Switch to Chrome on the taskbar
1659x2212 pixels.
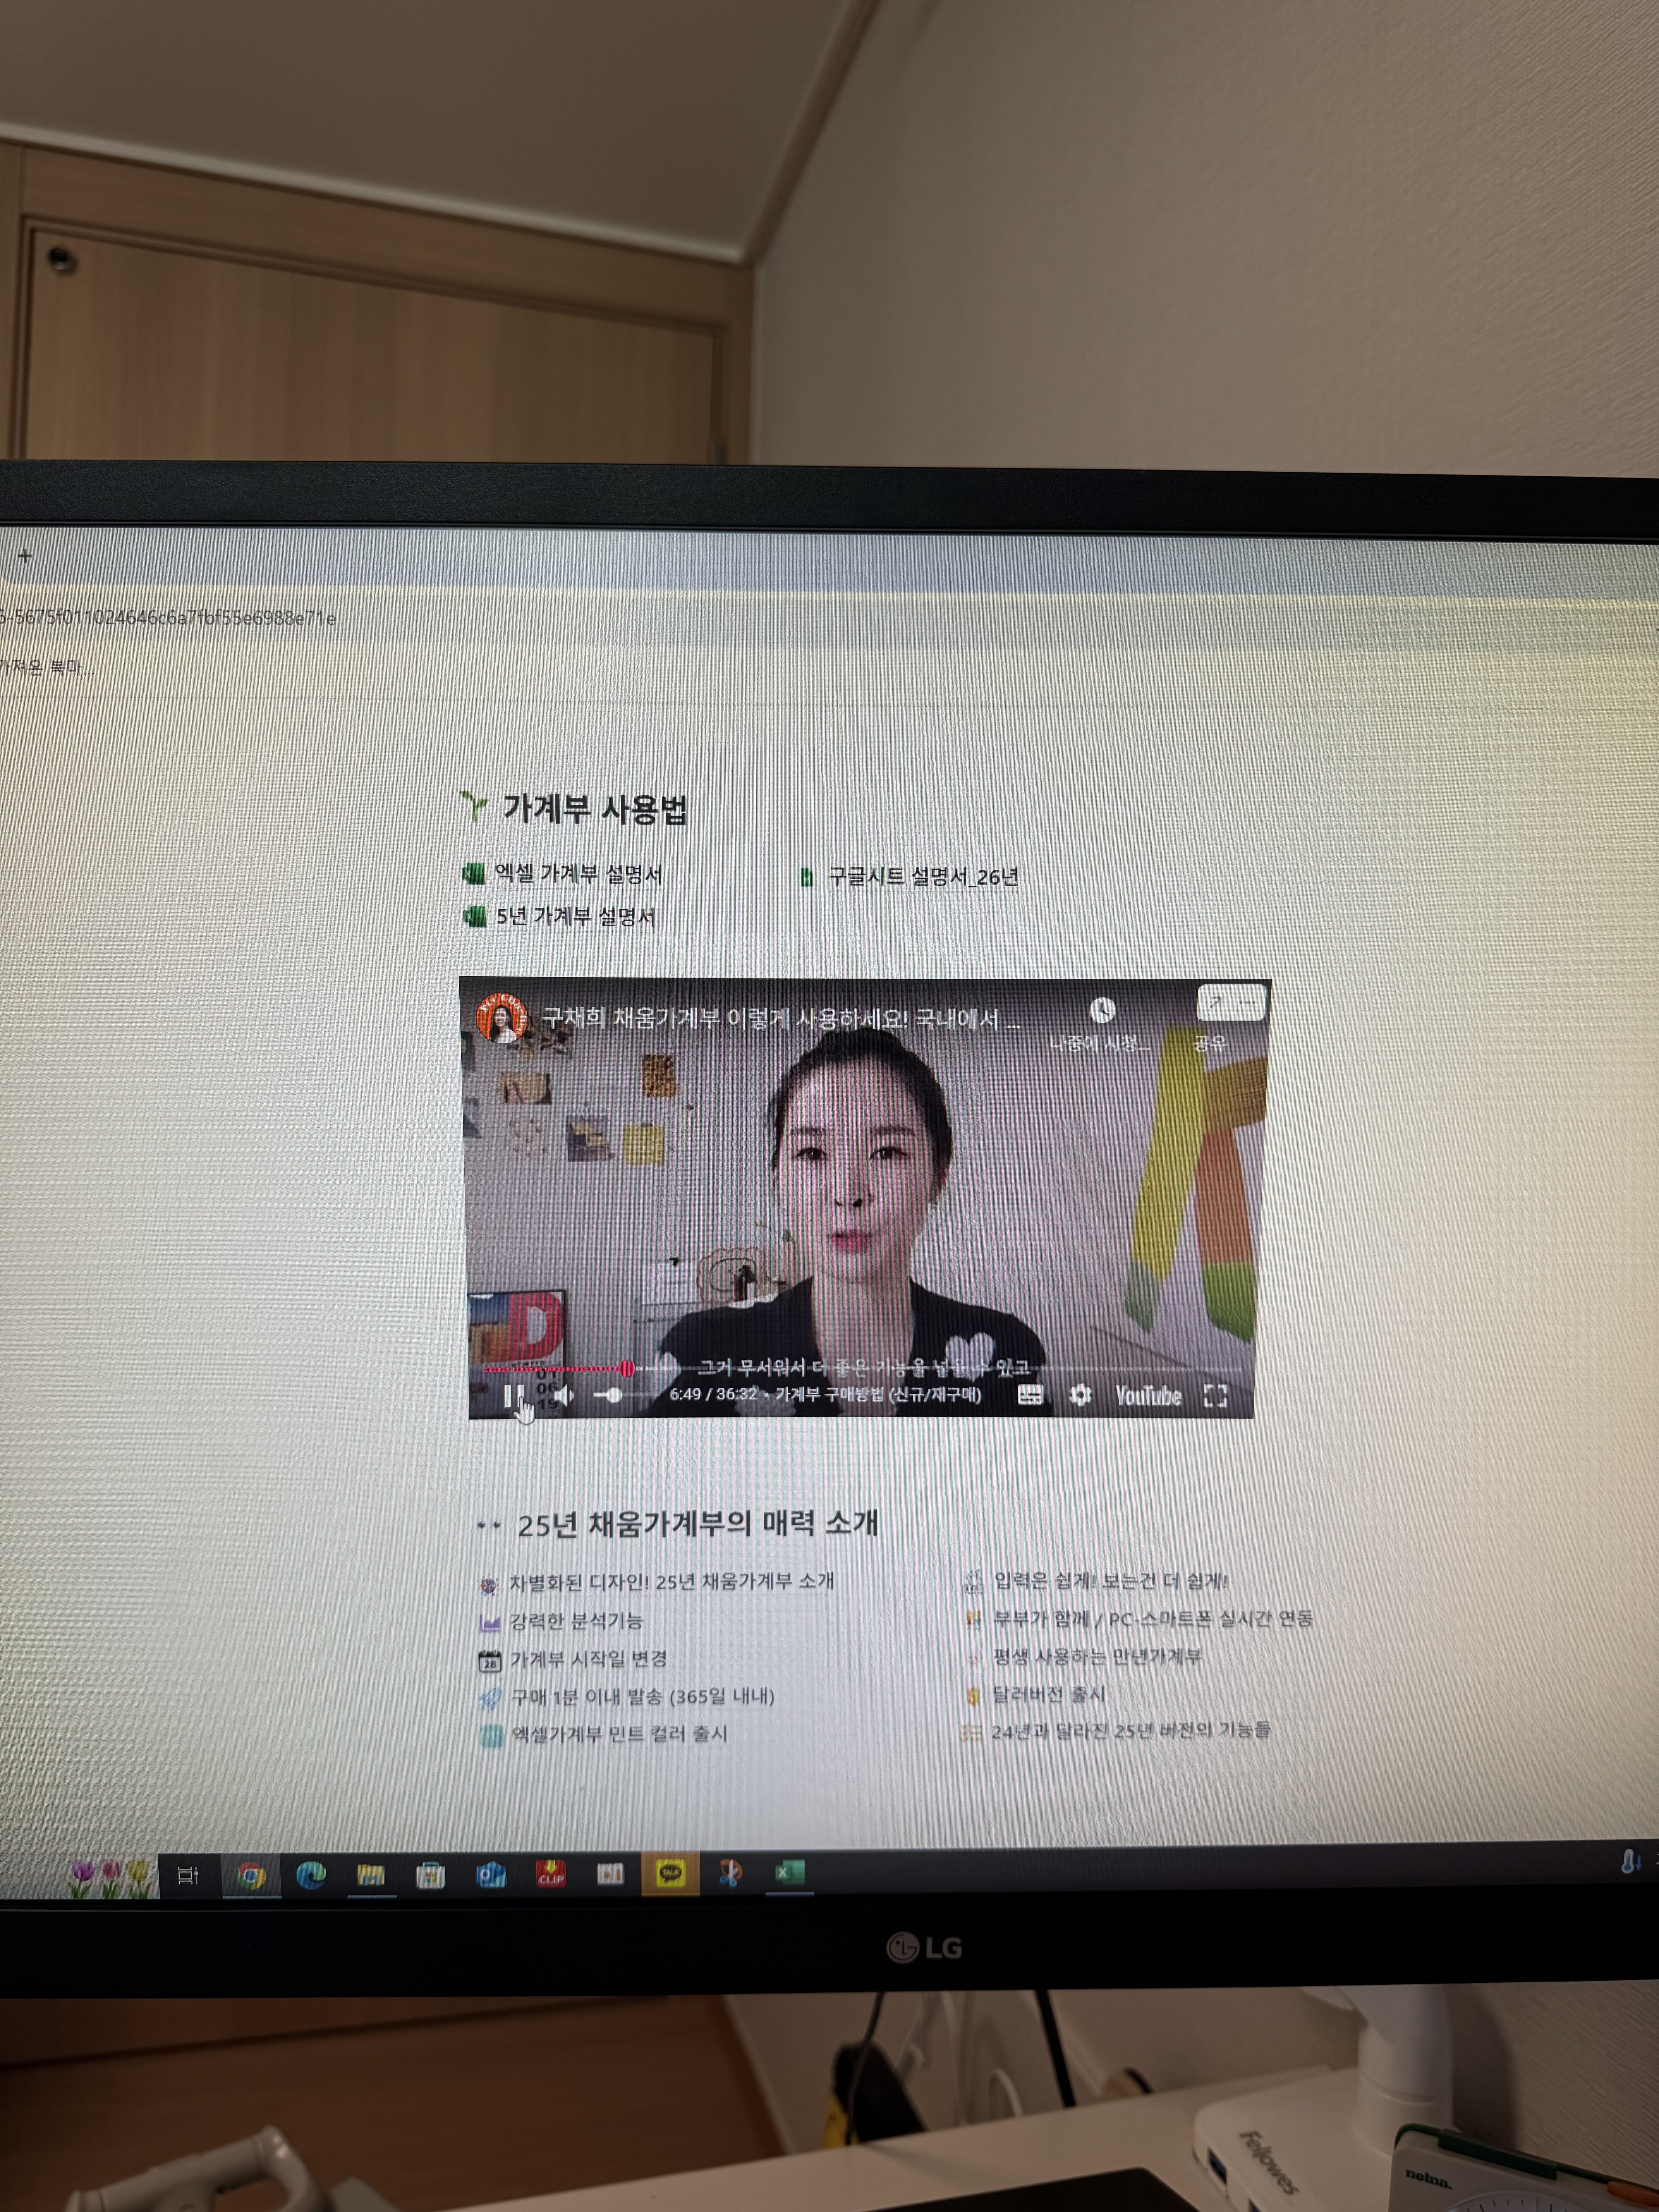251,1876
